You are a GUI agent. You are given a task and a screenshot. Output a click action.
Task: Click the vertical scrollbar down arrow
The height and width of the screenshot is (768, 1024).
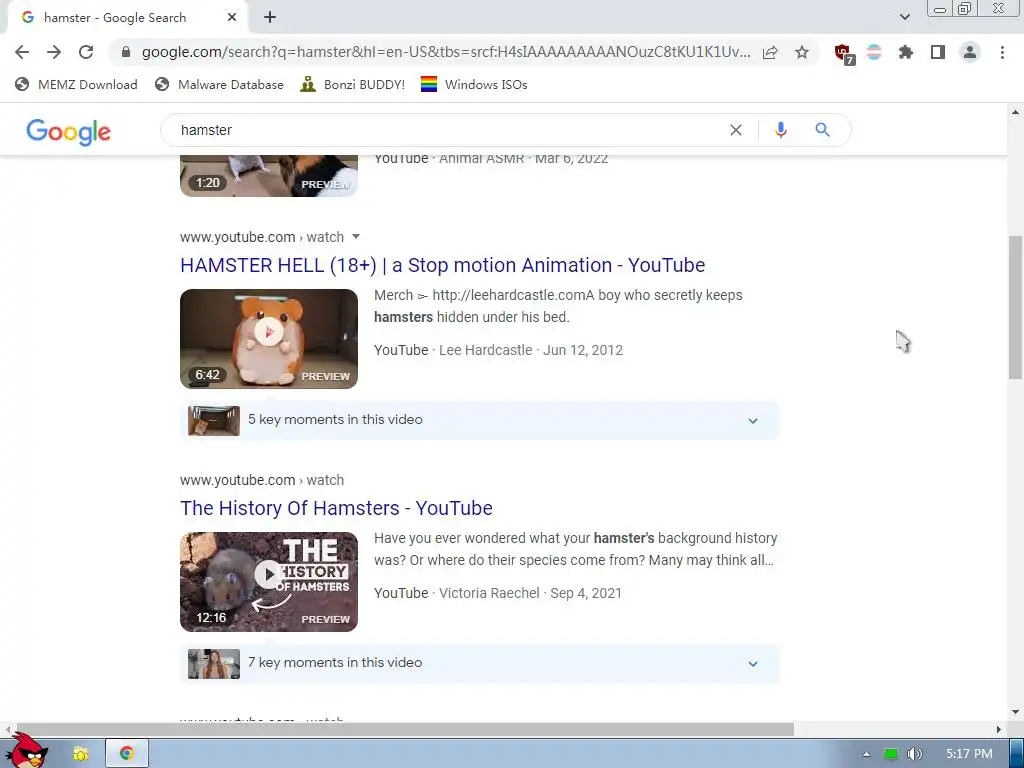(x=1015, y=711)
